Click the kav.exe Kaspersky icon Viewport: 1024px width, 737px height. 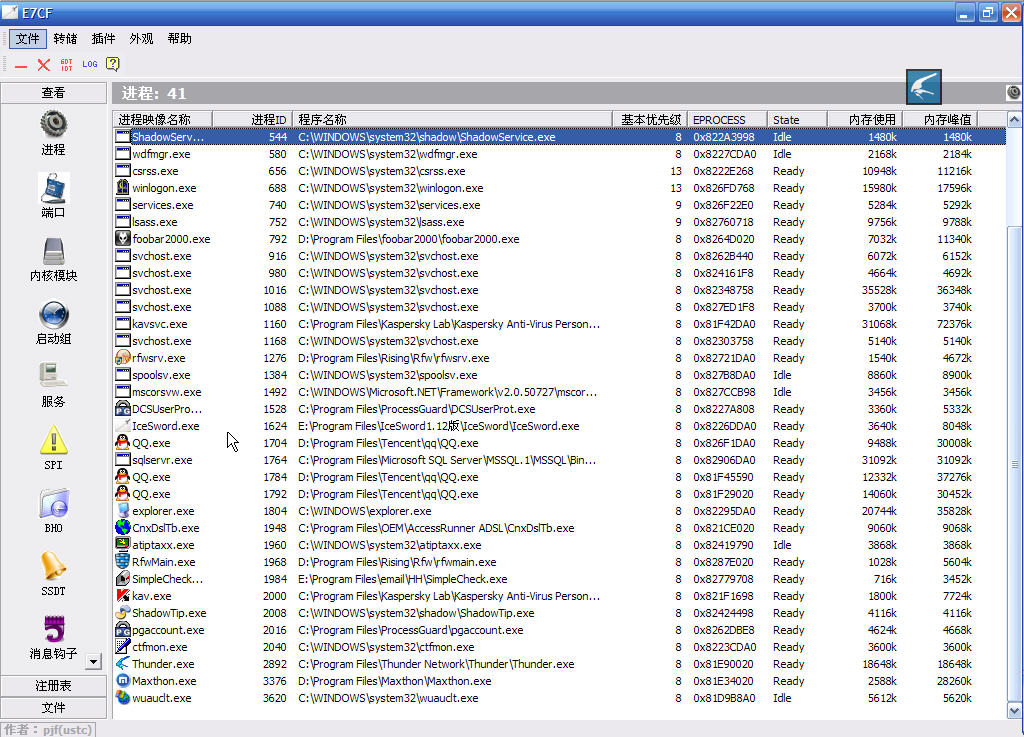(x=122, y=595)
